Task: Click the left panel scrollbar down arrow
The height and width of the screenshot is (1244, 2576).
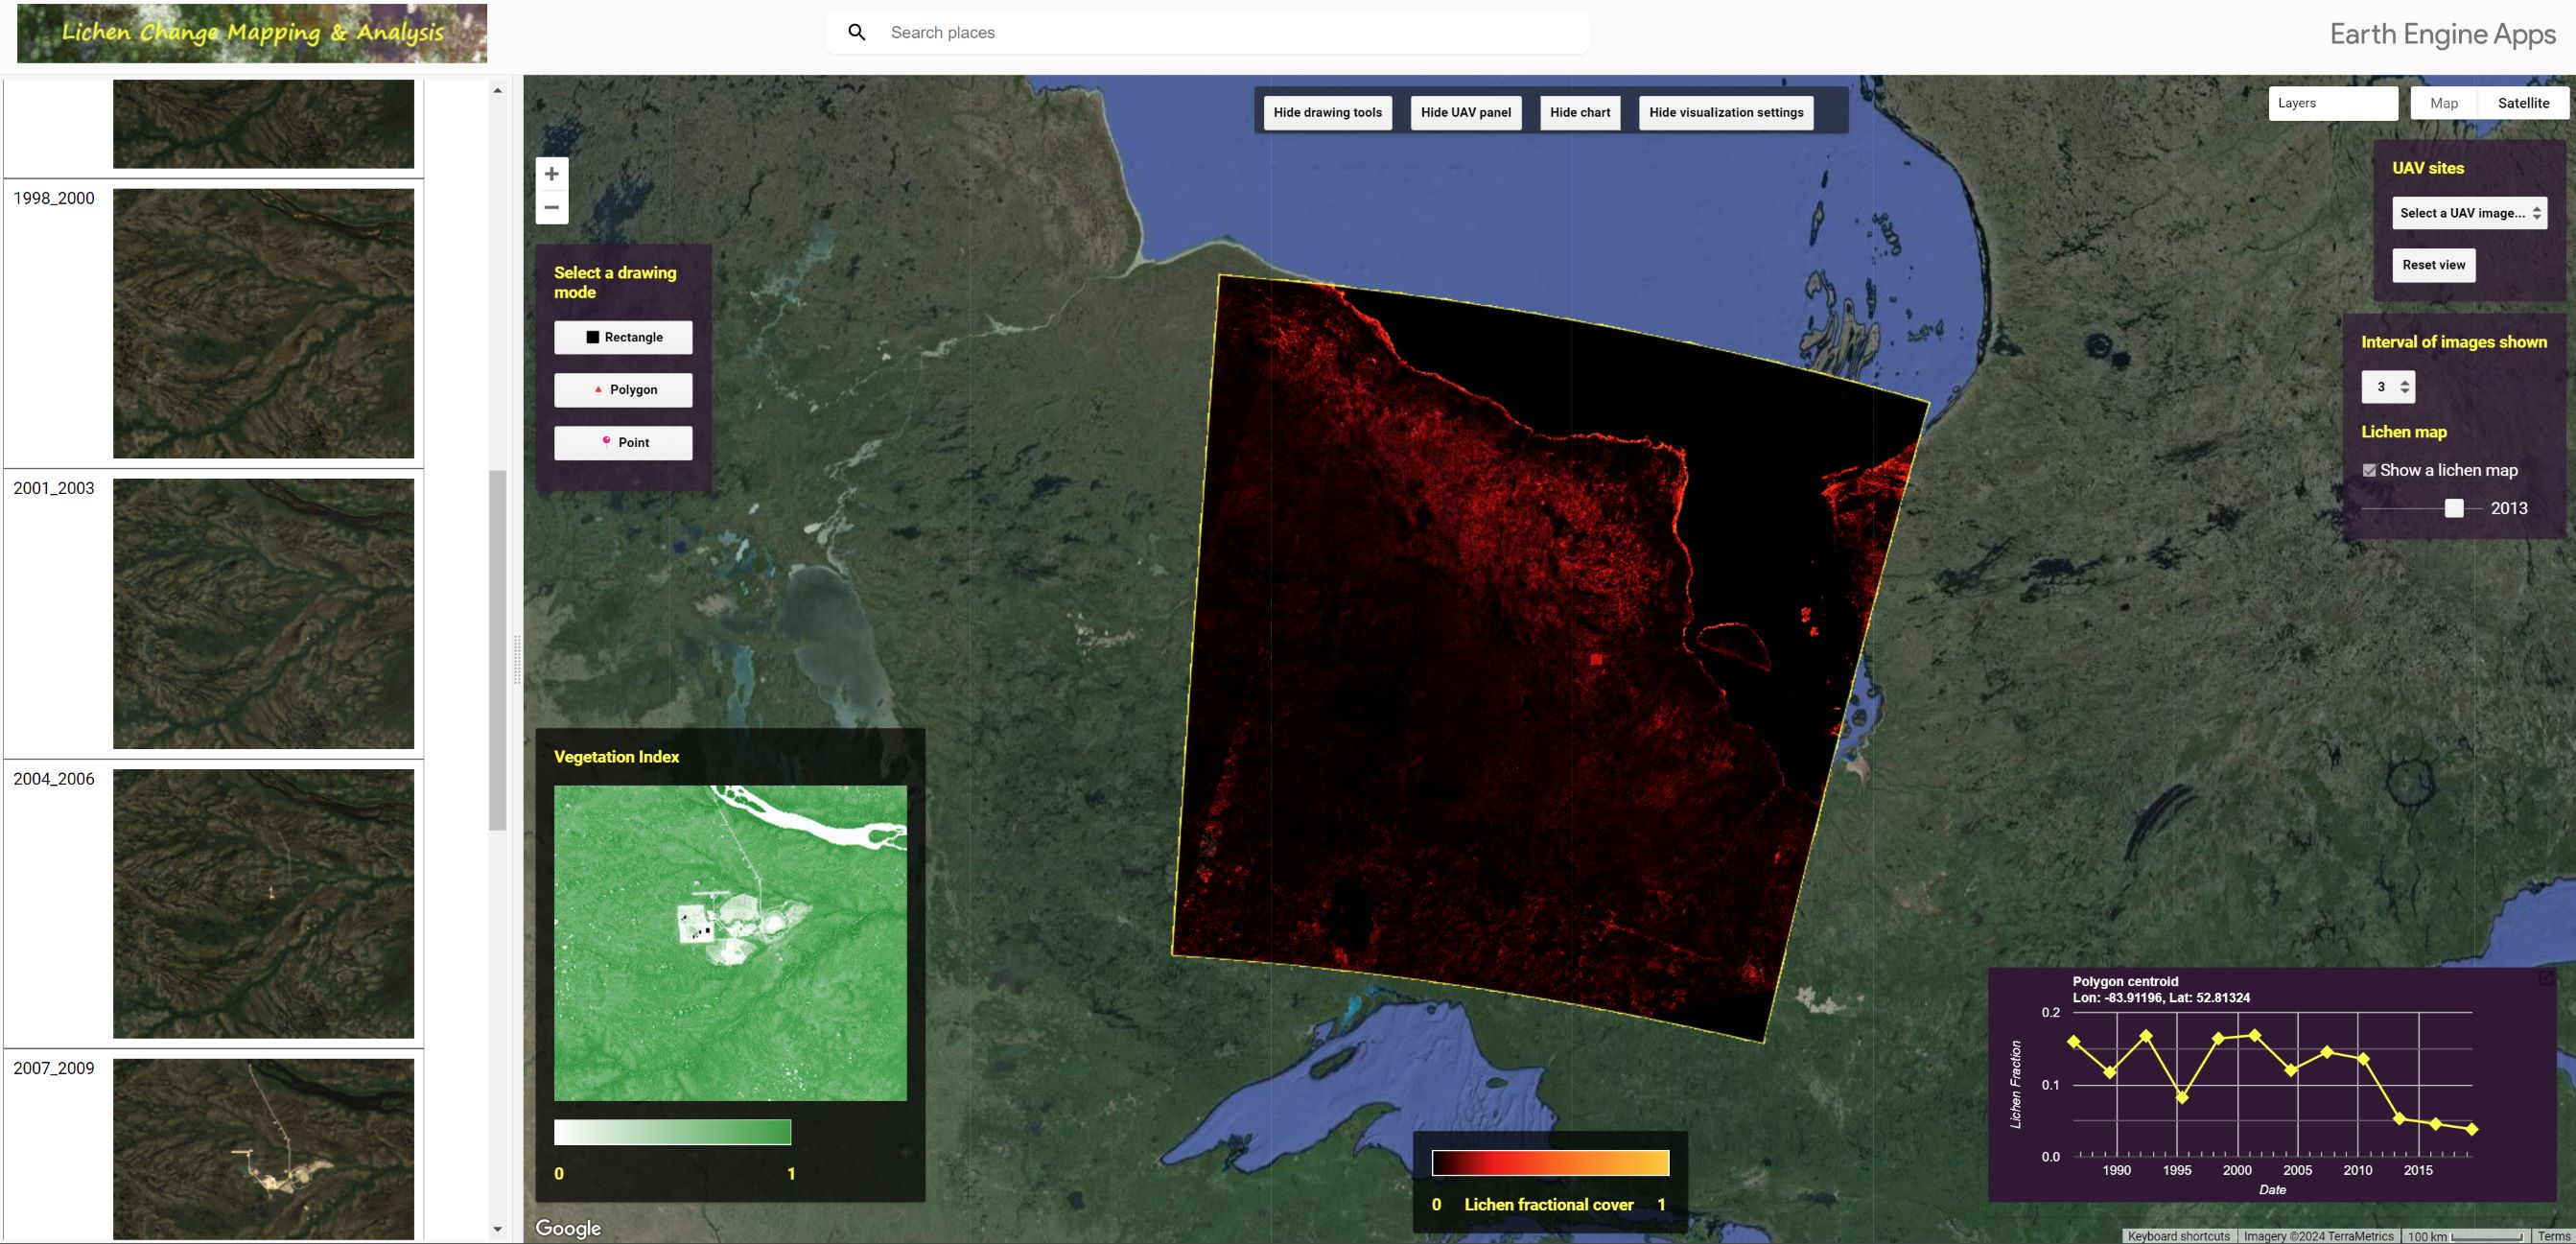Action: point(497,1229)
